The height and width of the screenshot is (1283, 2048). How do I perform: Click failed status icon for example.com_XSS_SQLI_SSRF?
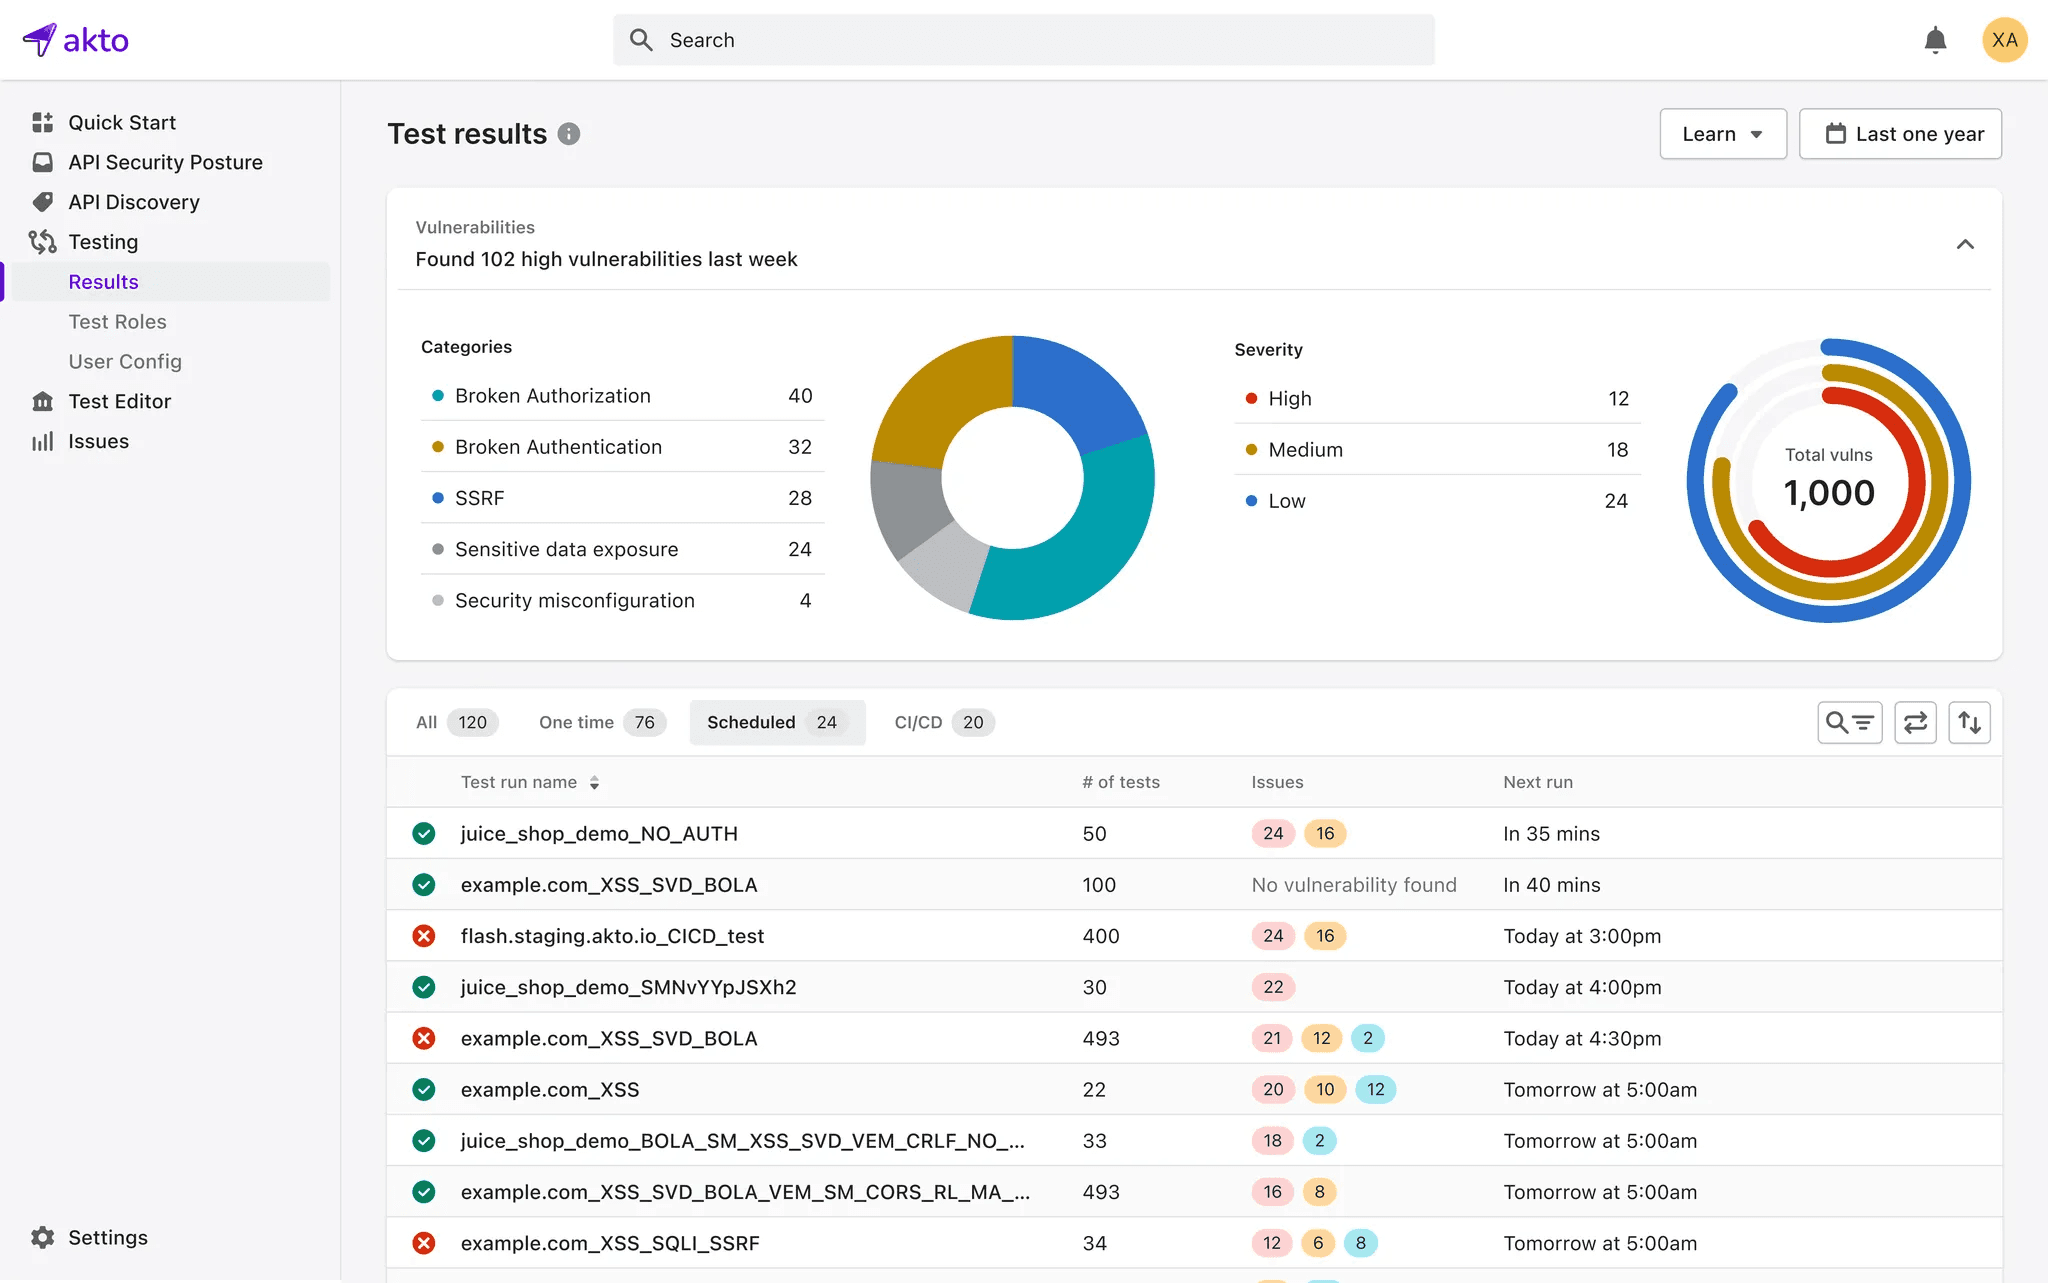pyautogui.click(x=424, y=1243)
